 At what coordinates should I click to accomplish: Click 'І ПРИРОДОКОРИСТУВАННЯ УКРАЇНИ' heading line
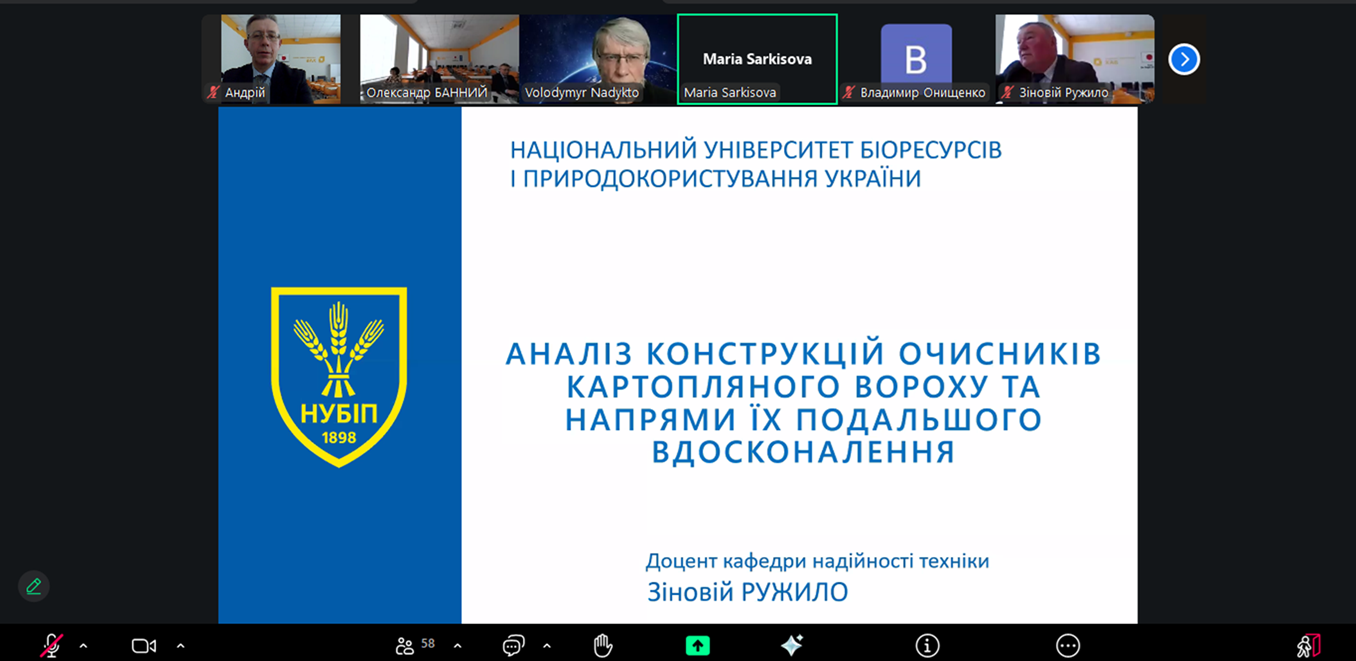pyautogui.click(x=716, y=179)
